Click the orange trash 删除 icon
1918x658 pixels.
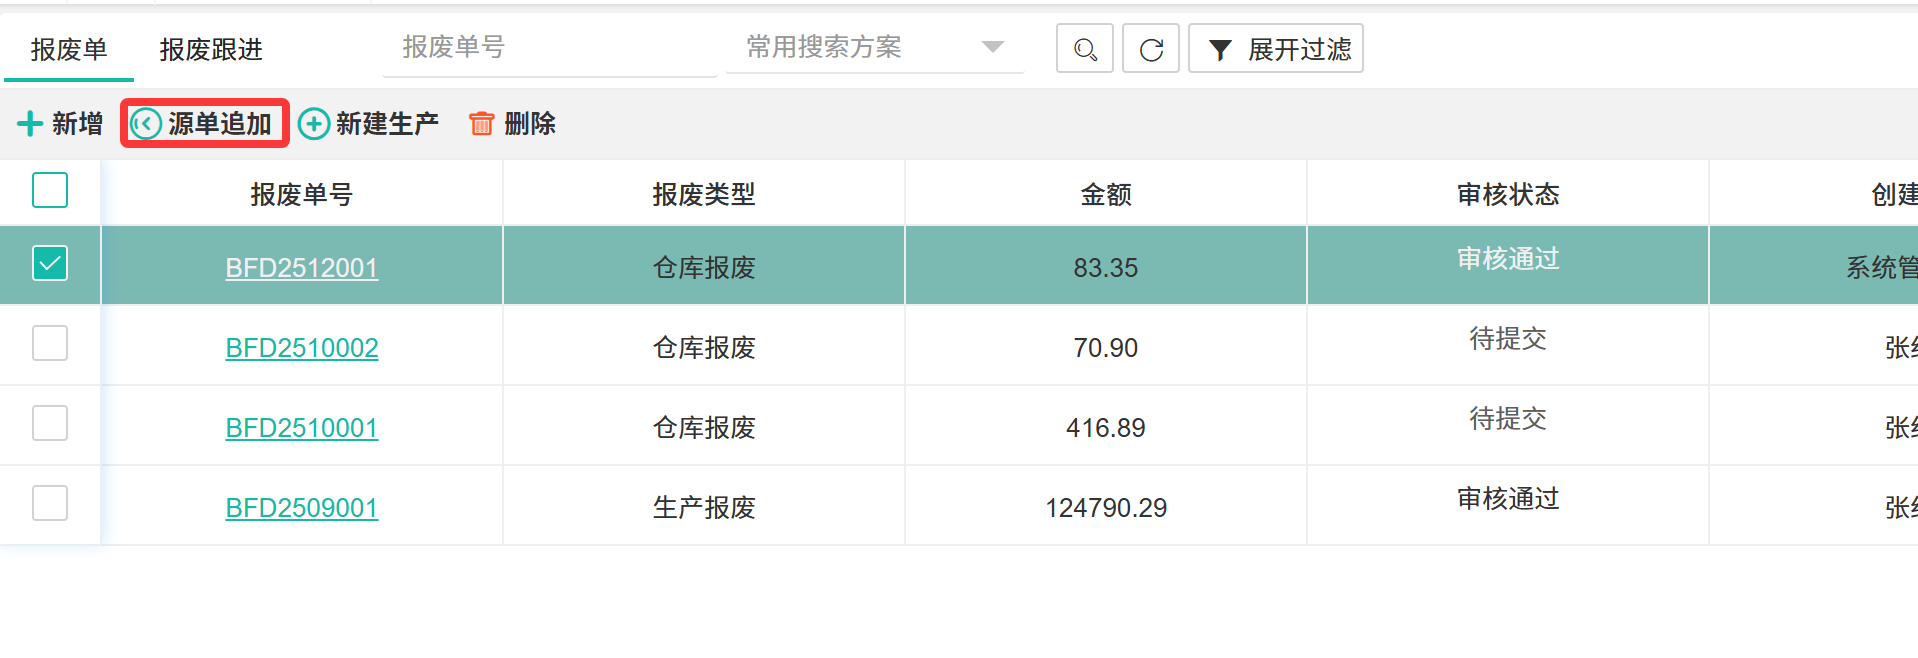click(x=482, y=123)
